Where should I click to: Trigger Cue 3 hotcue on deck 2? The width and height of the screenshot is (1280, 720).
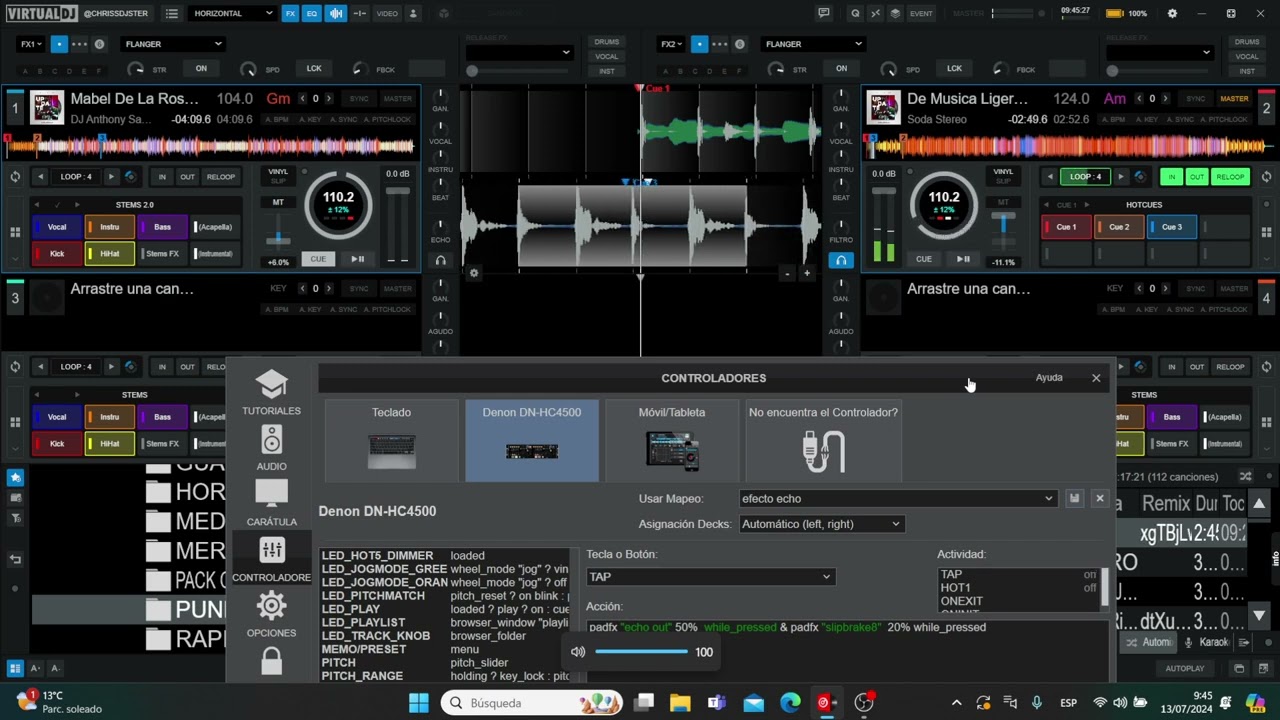point(1172,227)
